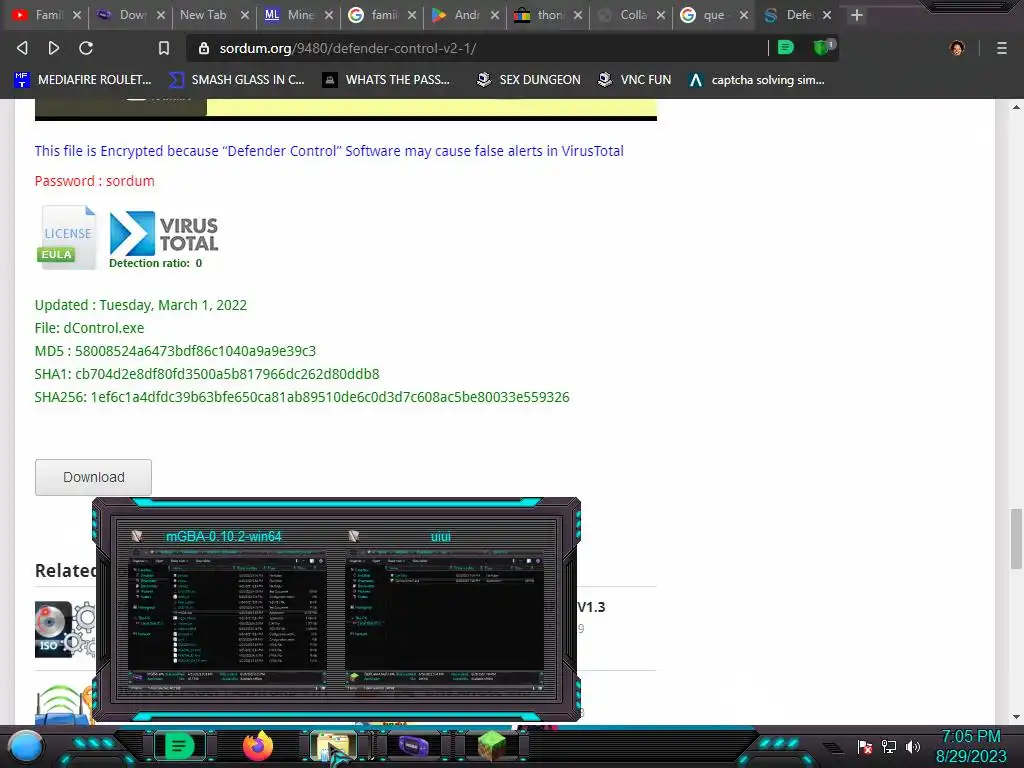Viewport: 1024px width, 768px height.
Task: Click the 'Password : sordum' text
Action: (x=95, y=181)
